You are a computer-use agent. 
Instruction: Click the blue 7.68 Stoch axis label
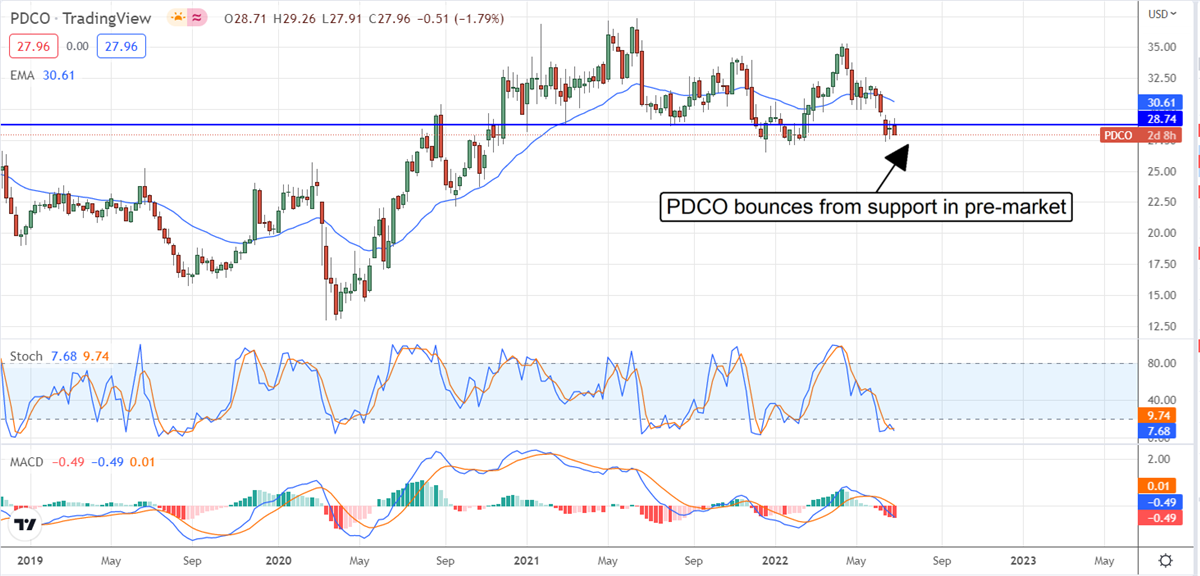[1160, 431]
